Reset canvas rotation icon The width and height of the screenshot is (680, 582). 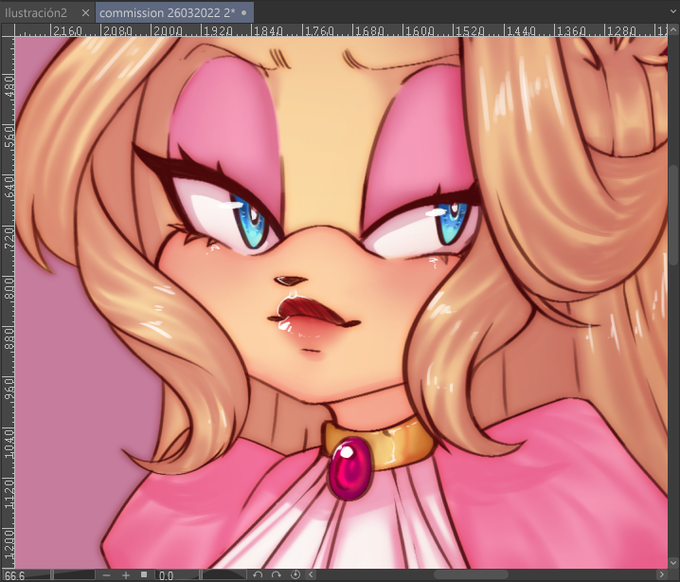pyautogui.click(x=295, y=575)
